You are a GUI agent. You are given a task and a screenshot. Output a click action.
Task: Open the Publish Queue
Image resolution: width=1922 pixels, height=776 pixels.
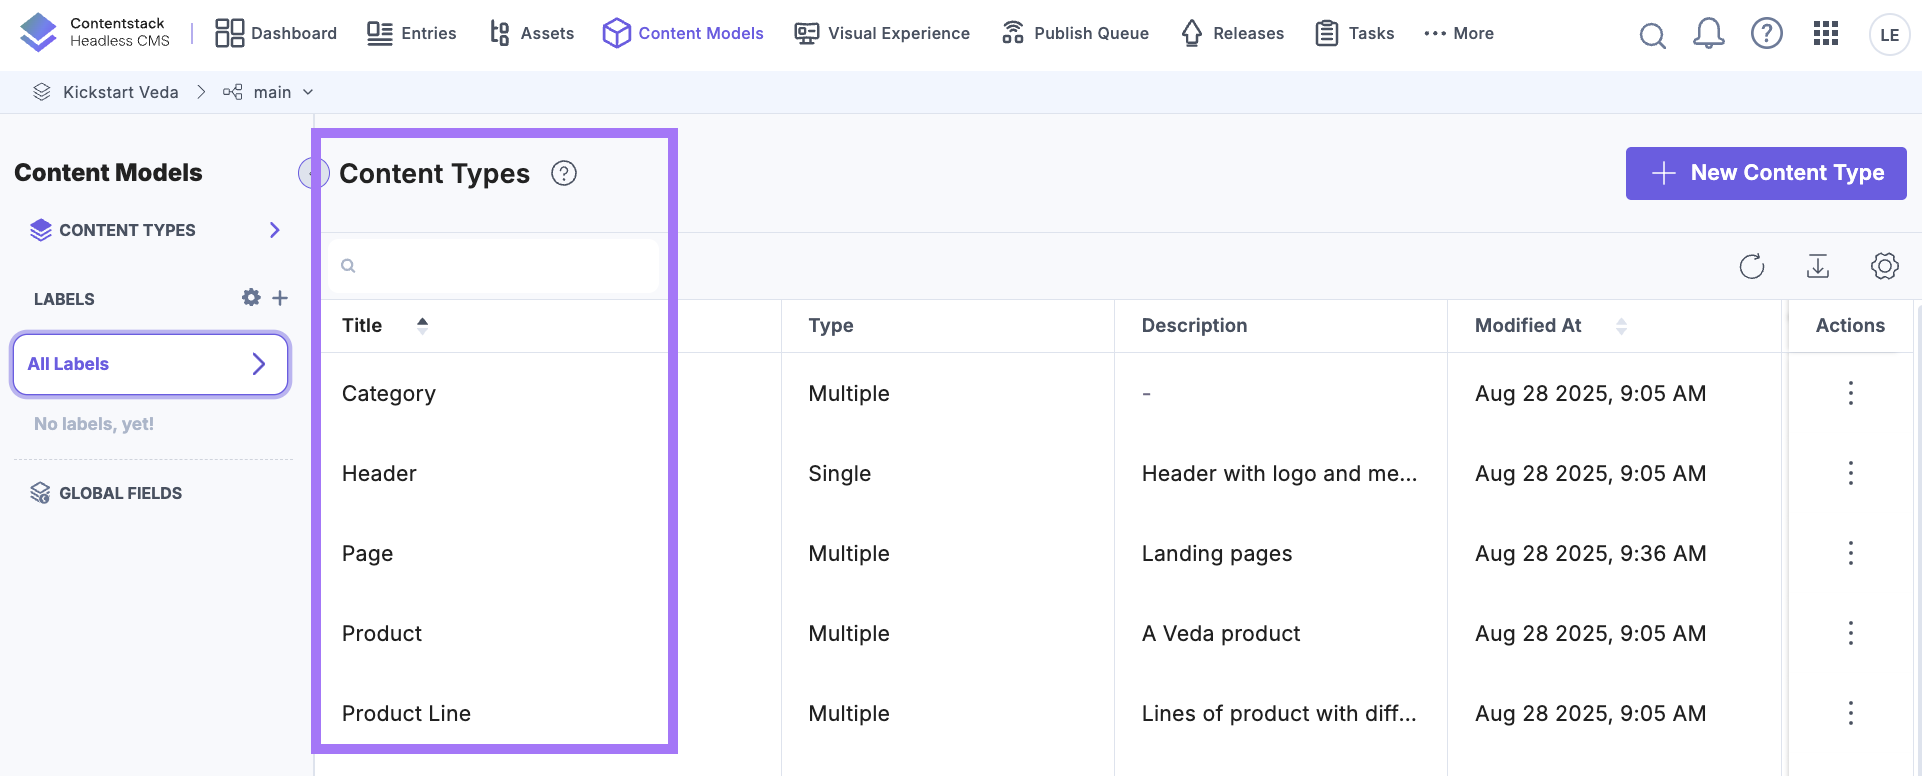pos(1075,33)
